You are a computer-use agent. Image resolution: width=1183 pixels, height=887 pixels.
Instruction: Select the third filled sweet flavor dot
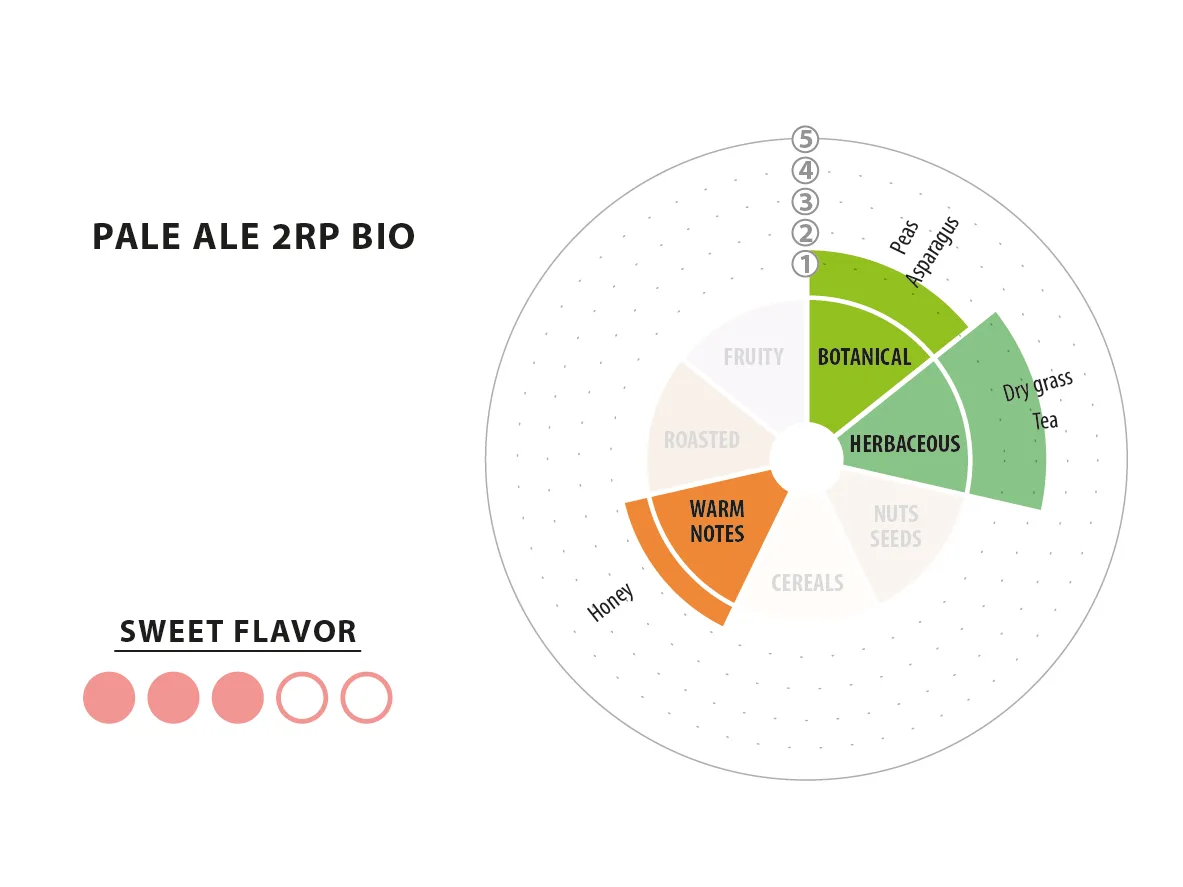pos(238,698)
